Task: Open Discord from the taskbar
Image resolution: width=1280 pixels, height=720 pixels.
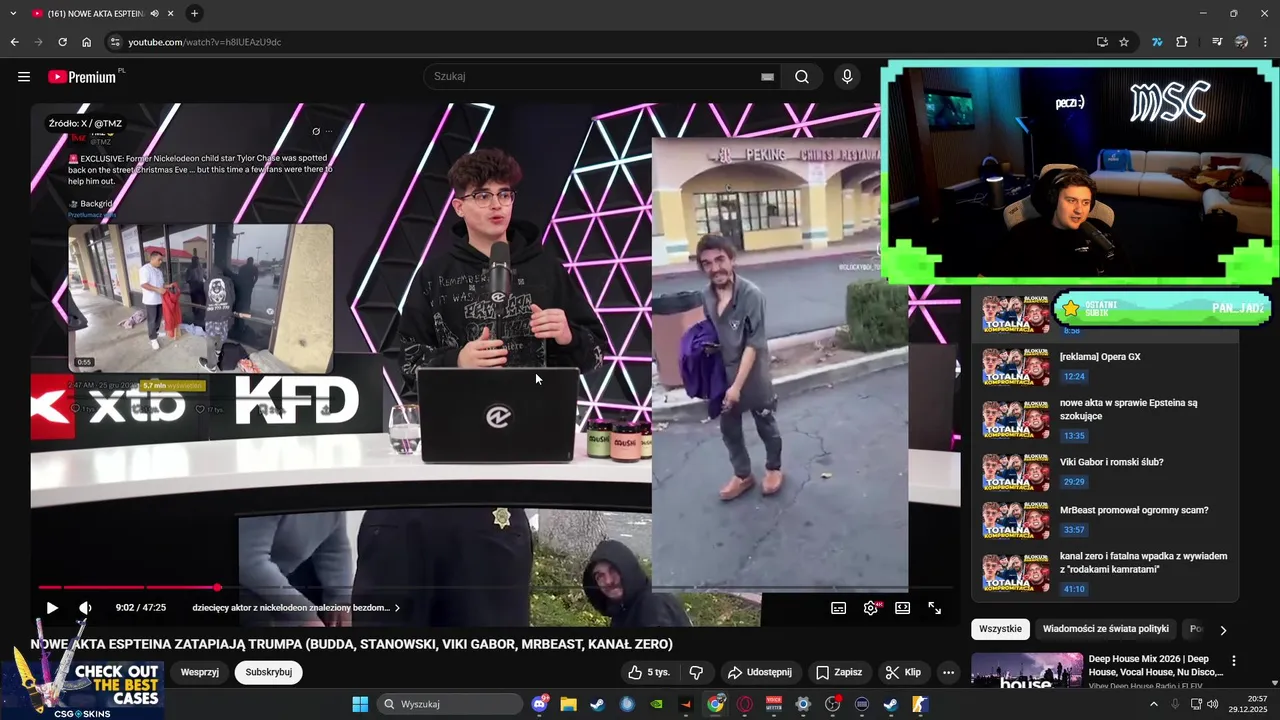Action: (x=541, y=704)
